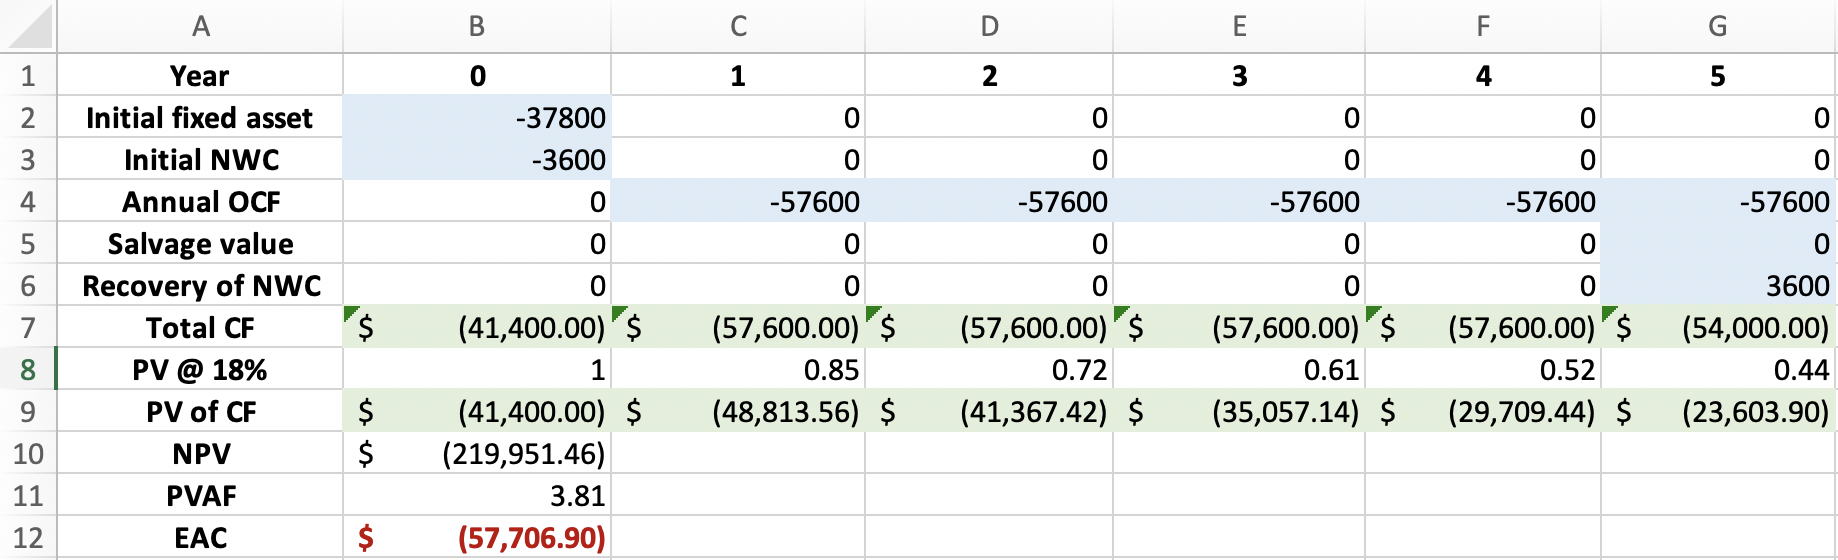Click the Year 5 header cell
The image size is (1838, 560).
(x=1718, y=75)
